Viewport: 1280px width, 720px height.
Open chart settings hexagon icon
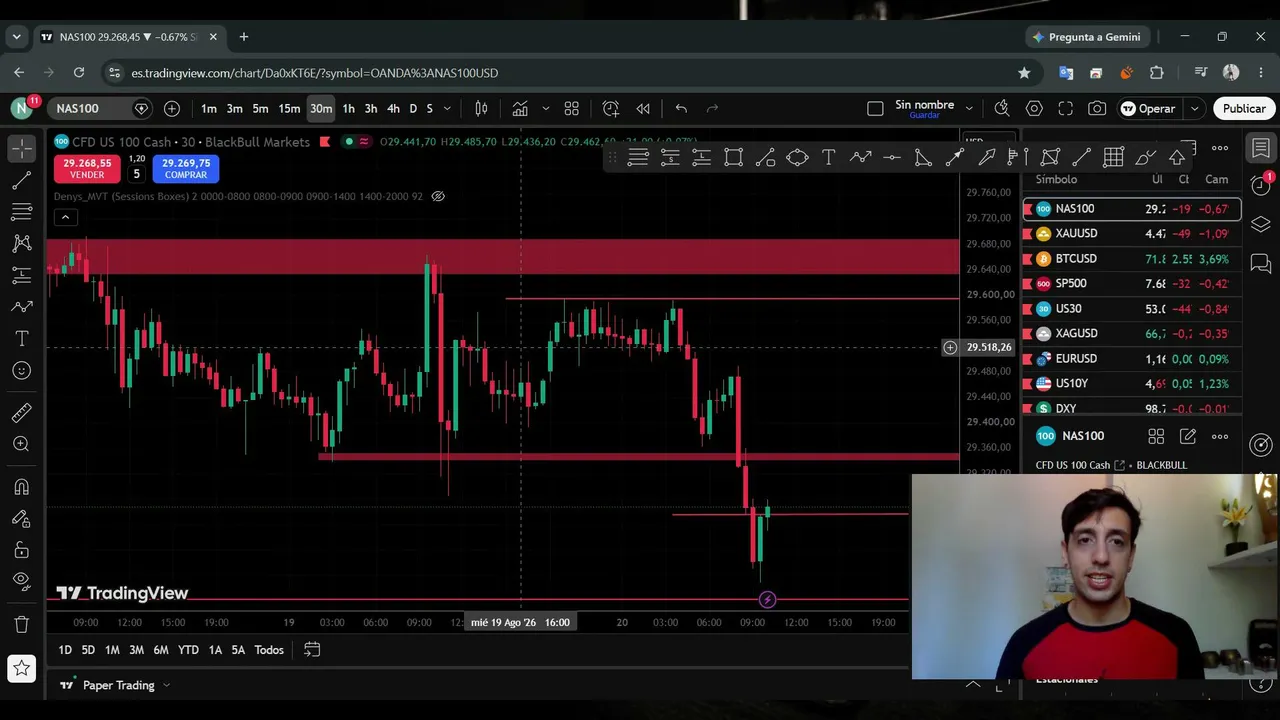click(1034, 108)
